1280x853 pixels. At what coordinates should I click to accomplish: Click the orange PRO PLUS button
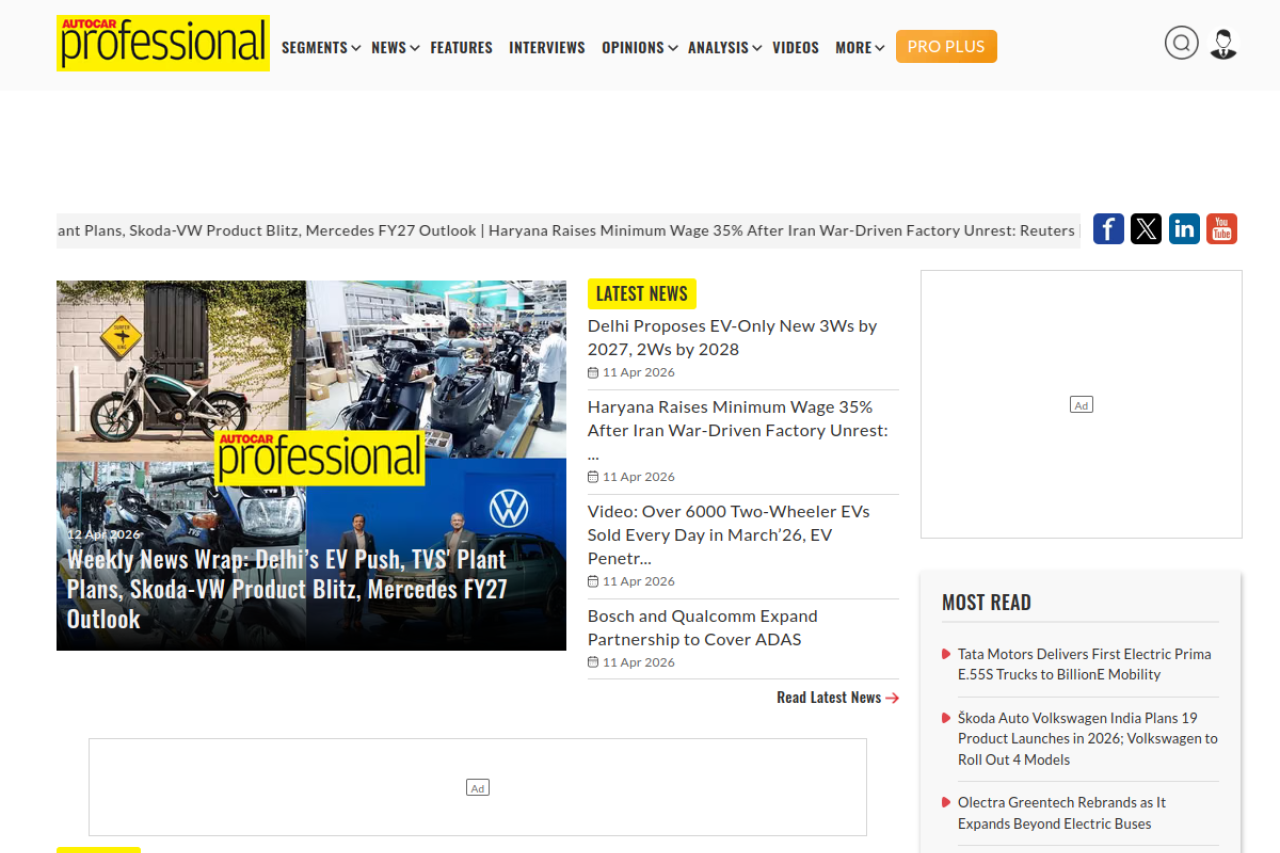(946, 46)
